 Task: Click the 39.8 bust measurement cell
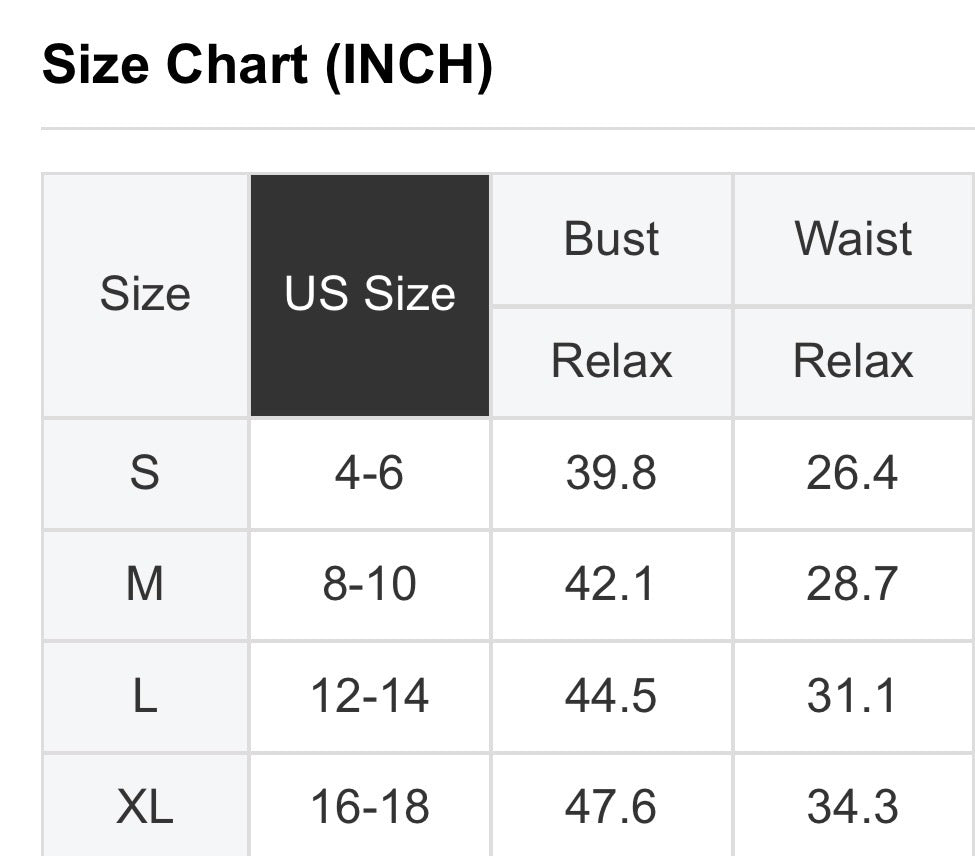tap(611, 473)
